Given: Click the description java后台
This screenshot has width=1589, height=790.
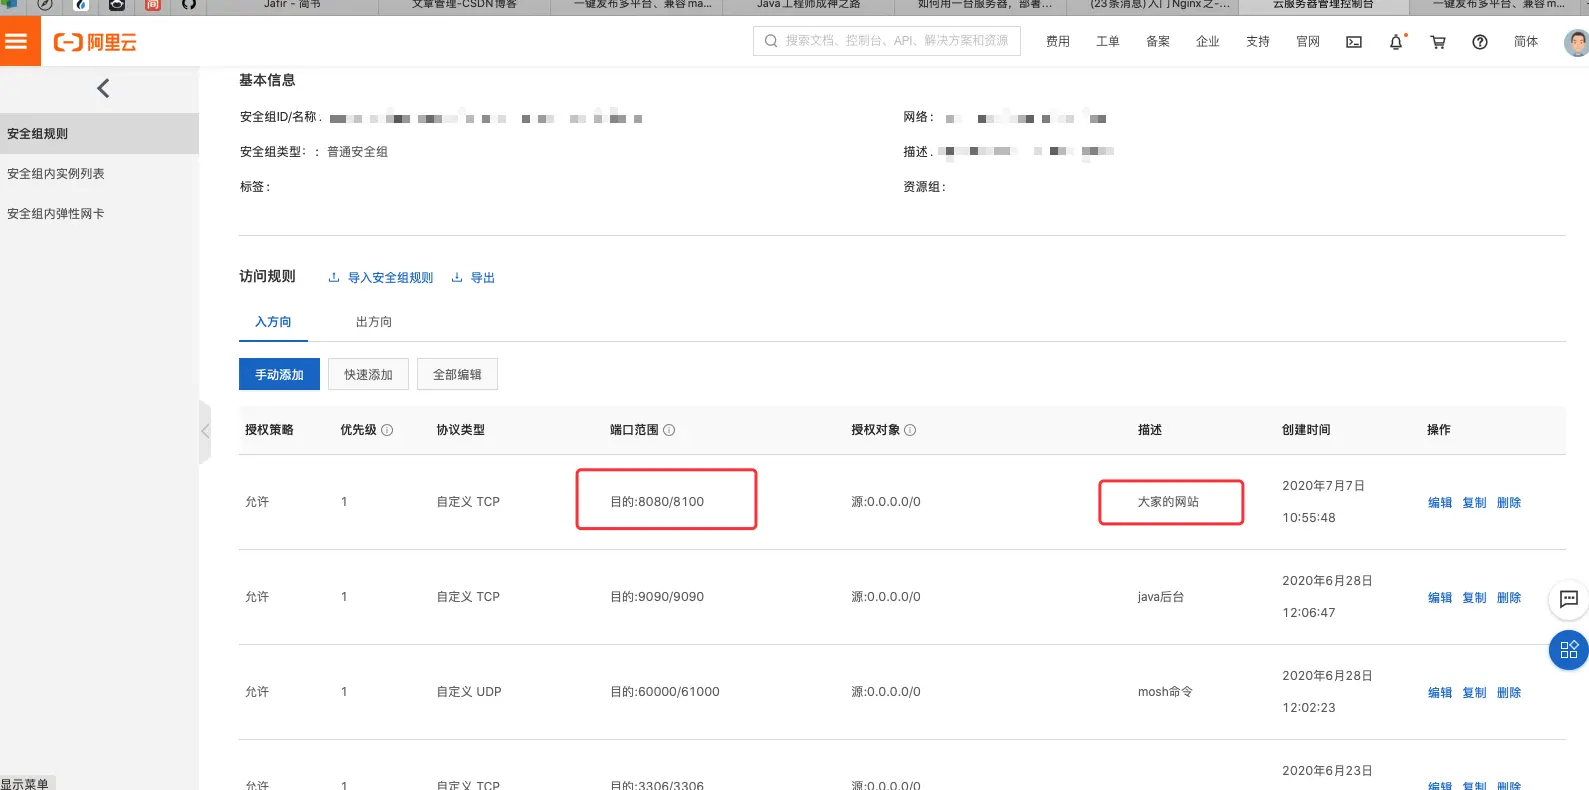Looking at the screenshot, I should pos(1161,597).
